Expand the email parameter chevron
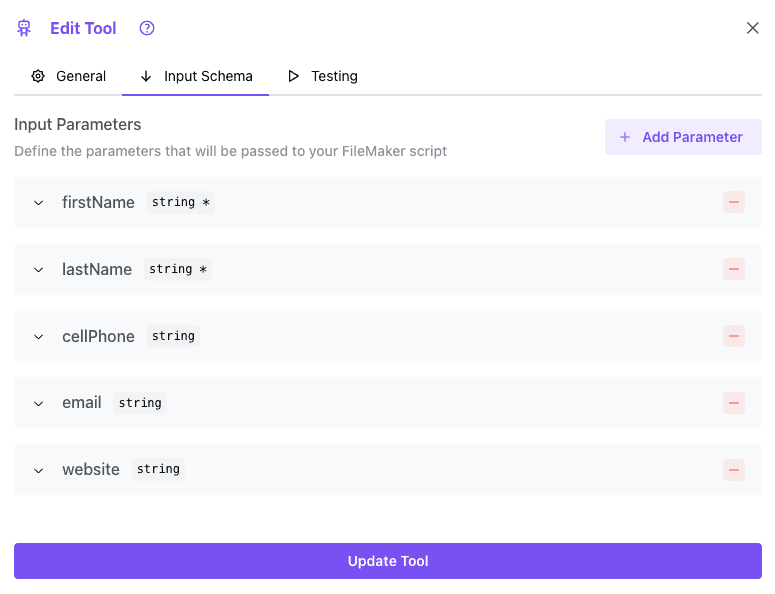 (39, 404)
